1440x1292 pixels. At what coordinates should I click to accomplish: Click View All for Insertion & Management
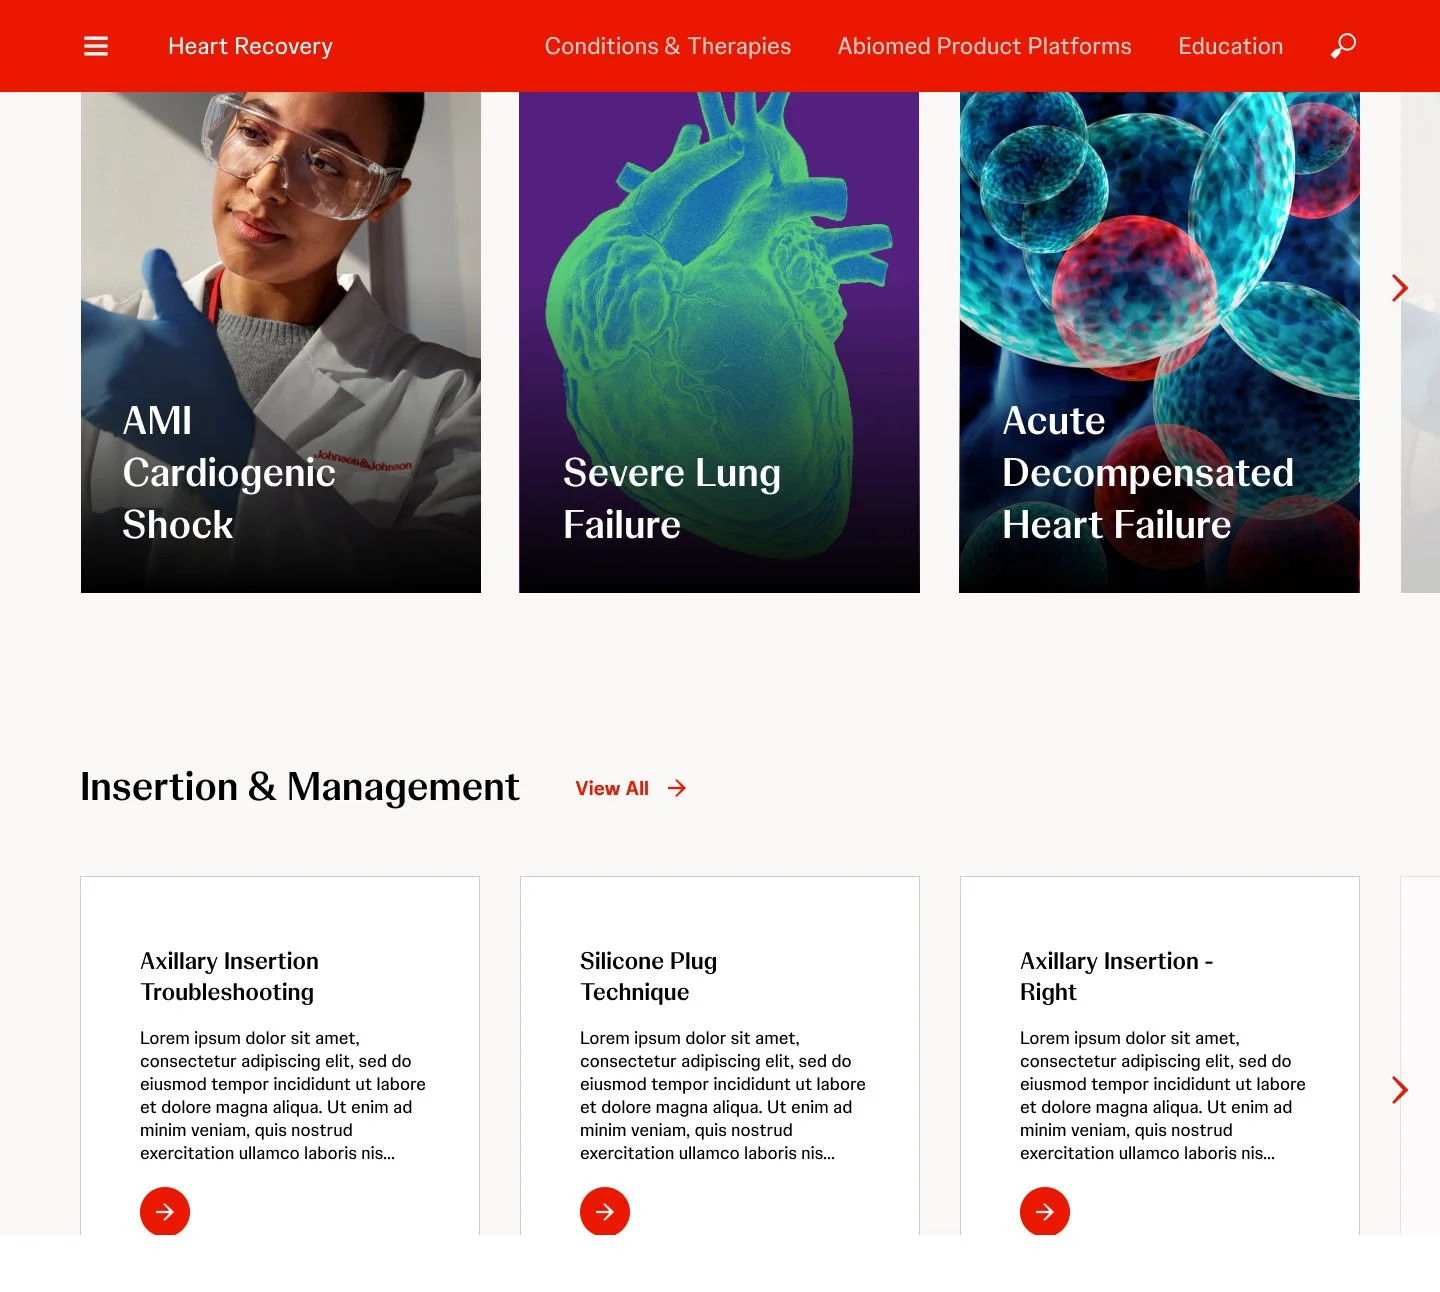tap(612, 788)
